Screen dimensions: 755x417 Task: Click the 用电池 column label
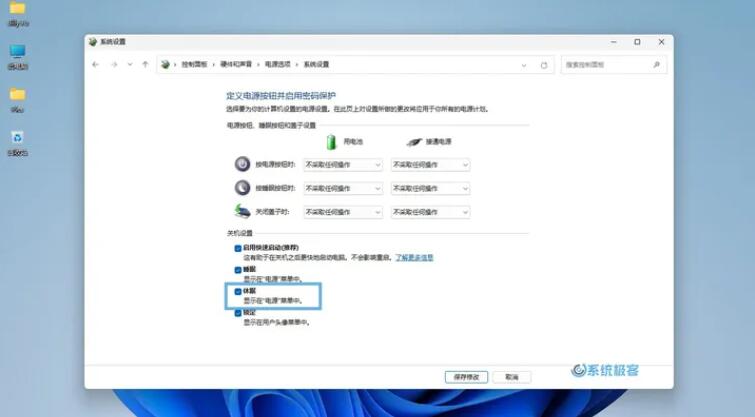353,142
